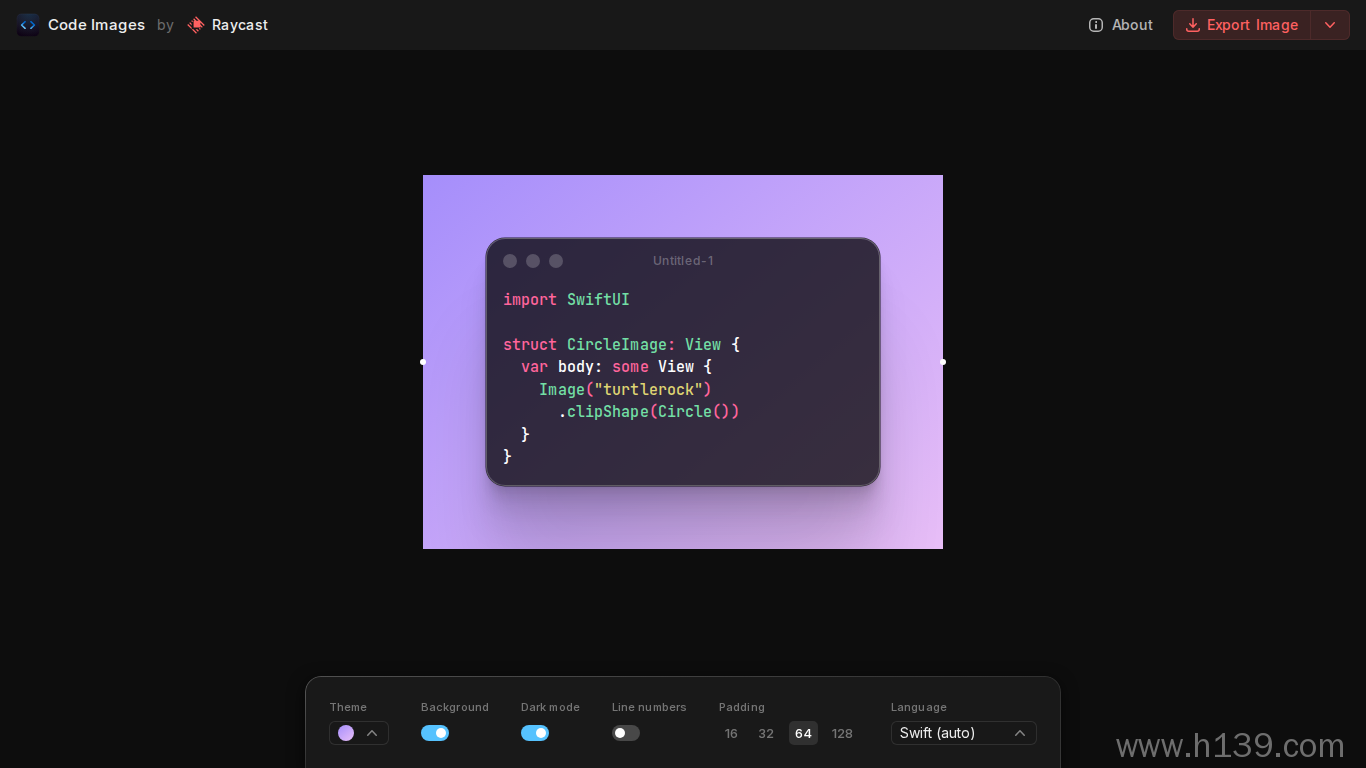
Task: Enable the Line numbers switch
Action: point(626,733)
